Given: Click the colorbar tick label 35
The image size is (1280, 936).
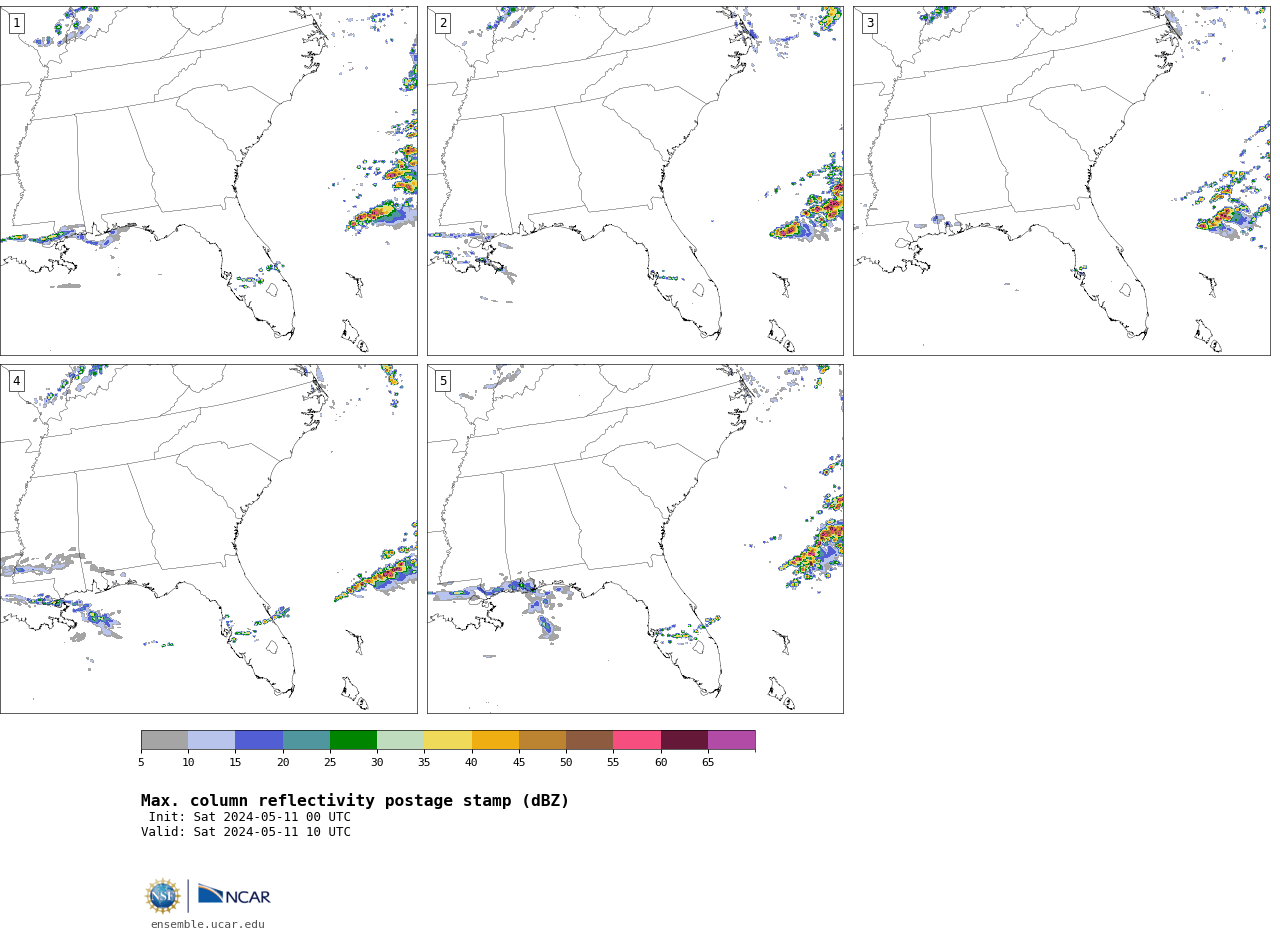Looking at the screenshot, I should pyautogui.click(x=424, y=763).
